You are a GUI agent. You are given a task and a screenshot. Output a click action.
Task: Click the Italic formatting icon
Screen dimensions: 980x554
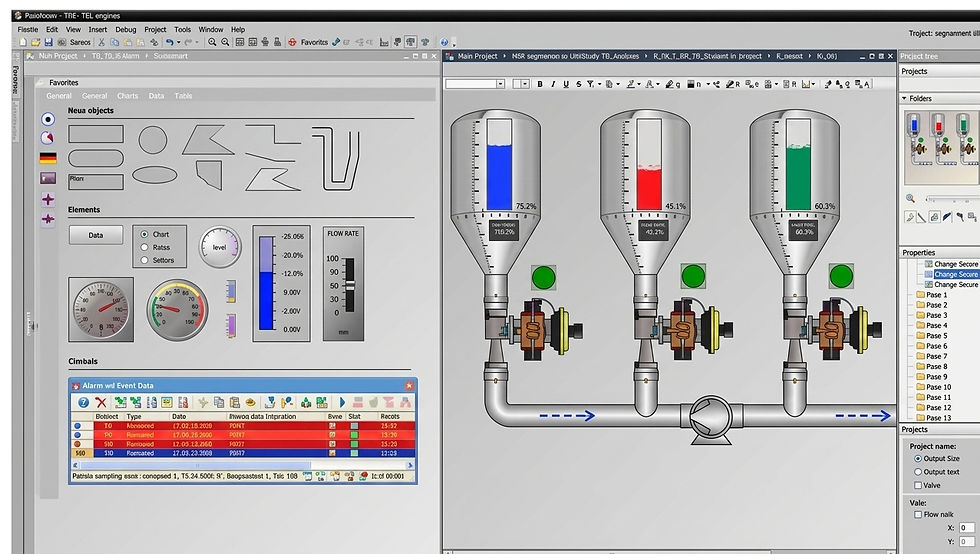tap(553, 84)
